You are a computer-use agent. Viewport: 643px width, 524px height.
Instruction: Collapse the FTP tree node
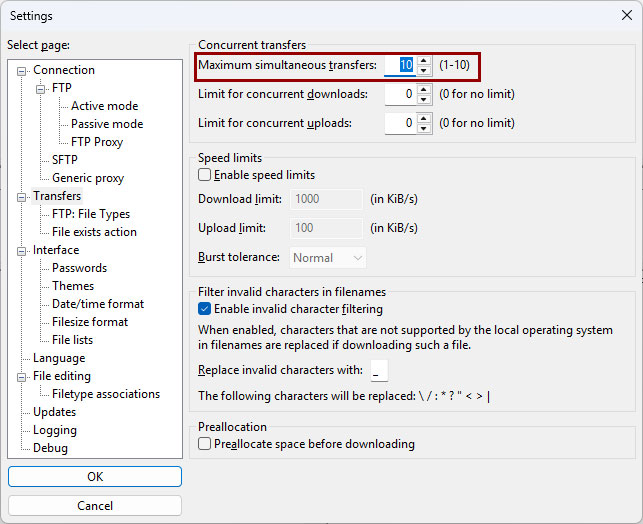pos(40,89)
